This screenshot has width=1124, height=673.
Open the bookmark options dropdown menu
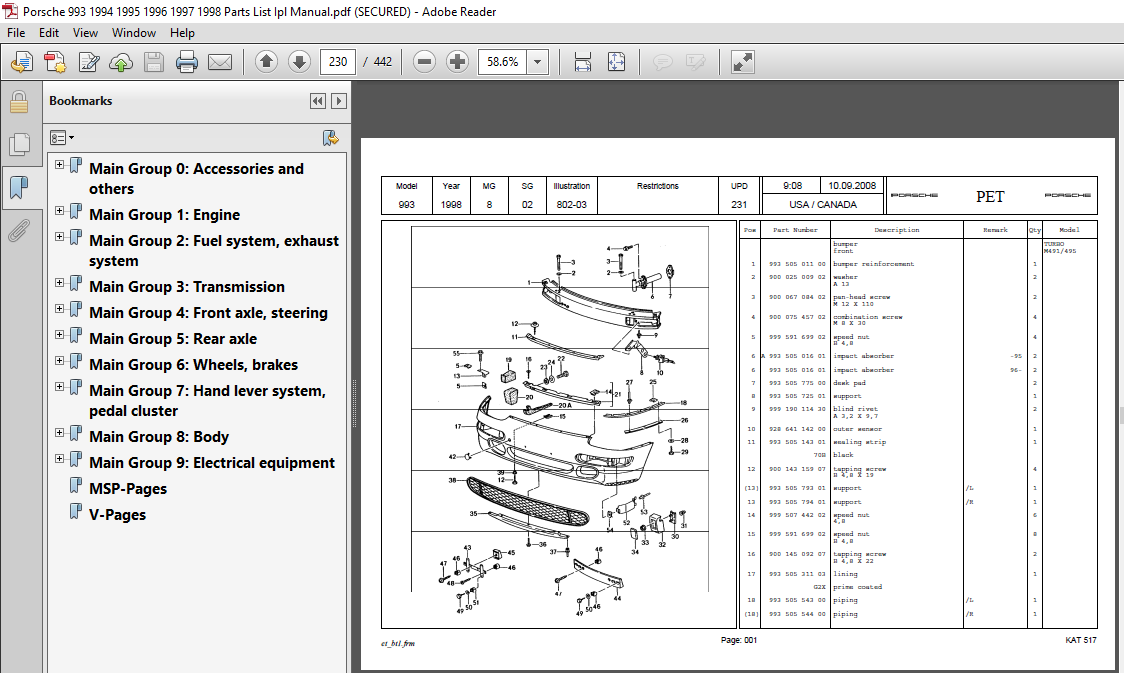pos(62,138)
